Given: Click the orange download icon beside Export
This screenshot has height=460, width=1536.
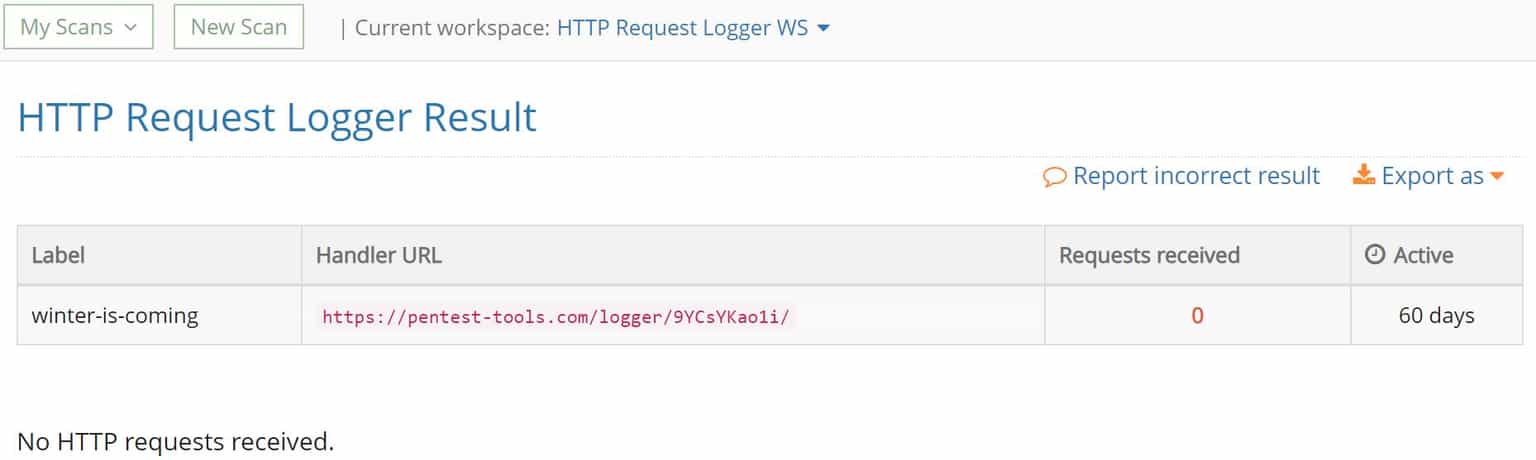Looking at the screenshot, I should coord(1363,176).
